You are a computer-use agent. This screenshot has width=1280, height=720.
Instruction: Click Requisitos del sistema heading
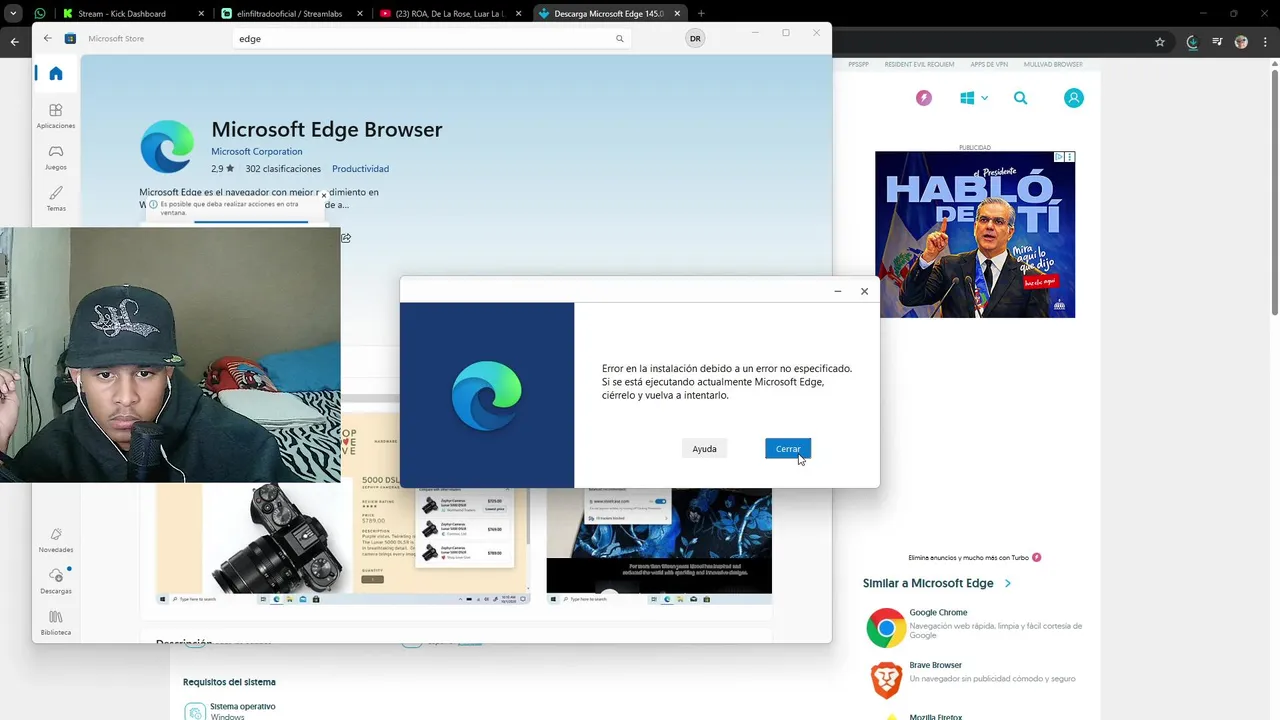click(229, 682)
